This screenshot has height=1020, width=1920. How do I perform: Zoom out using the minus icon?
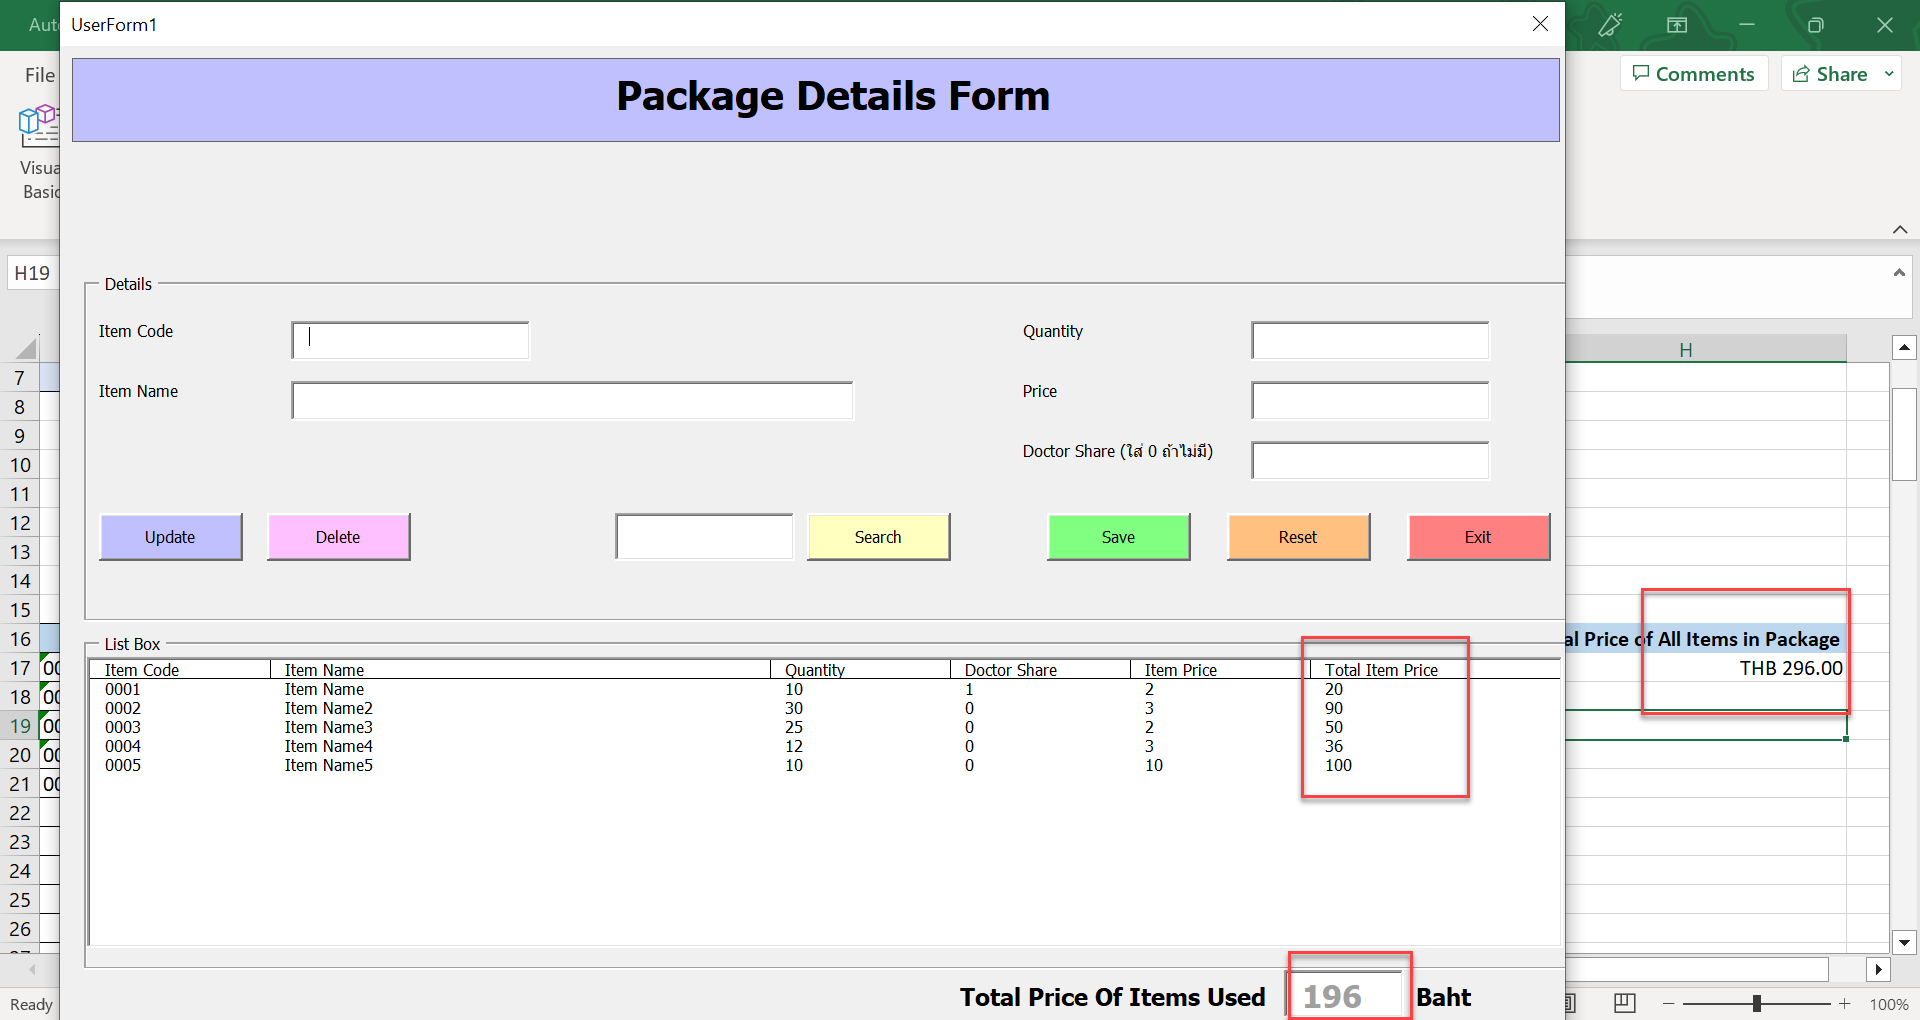point(1668,1005)
